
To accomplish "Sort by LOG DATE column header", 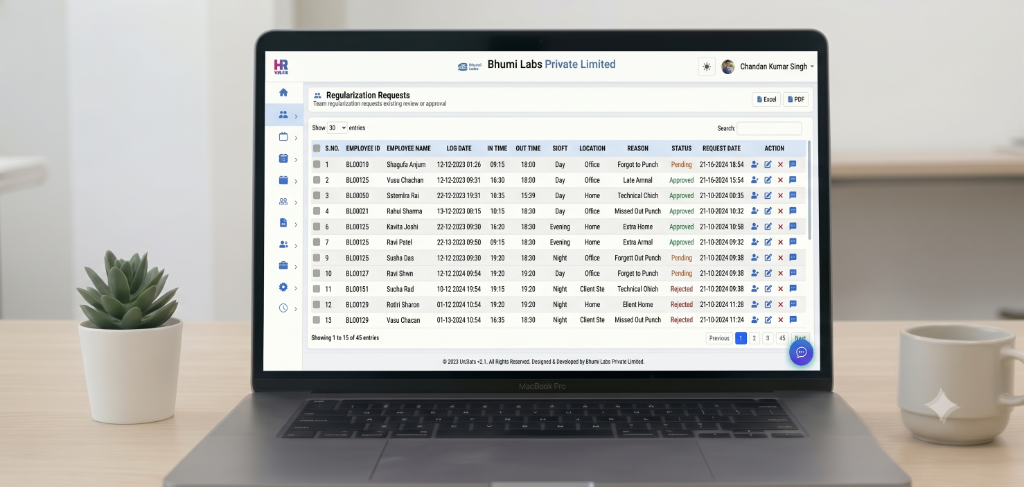I will [458, 149].
